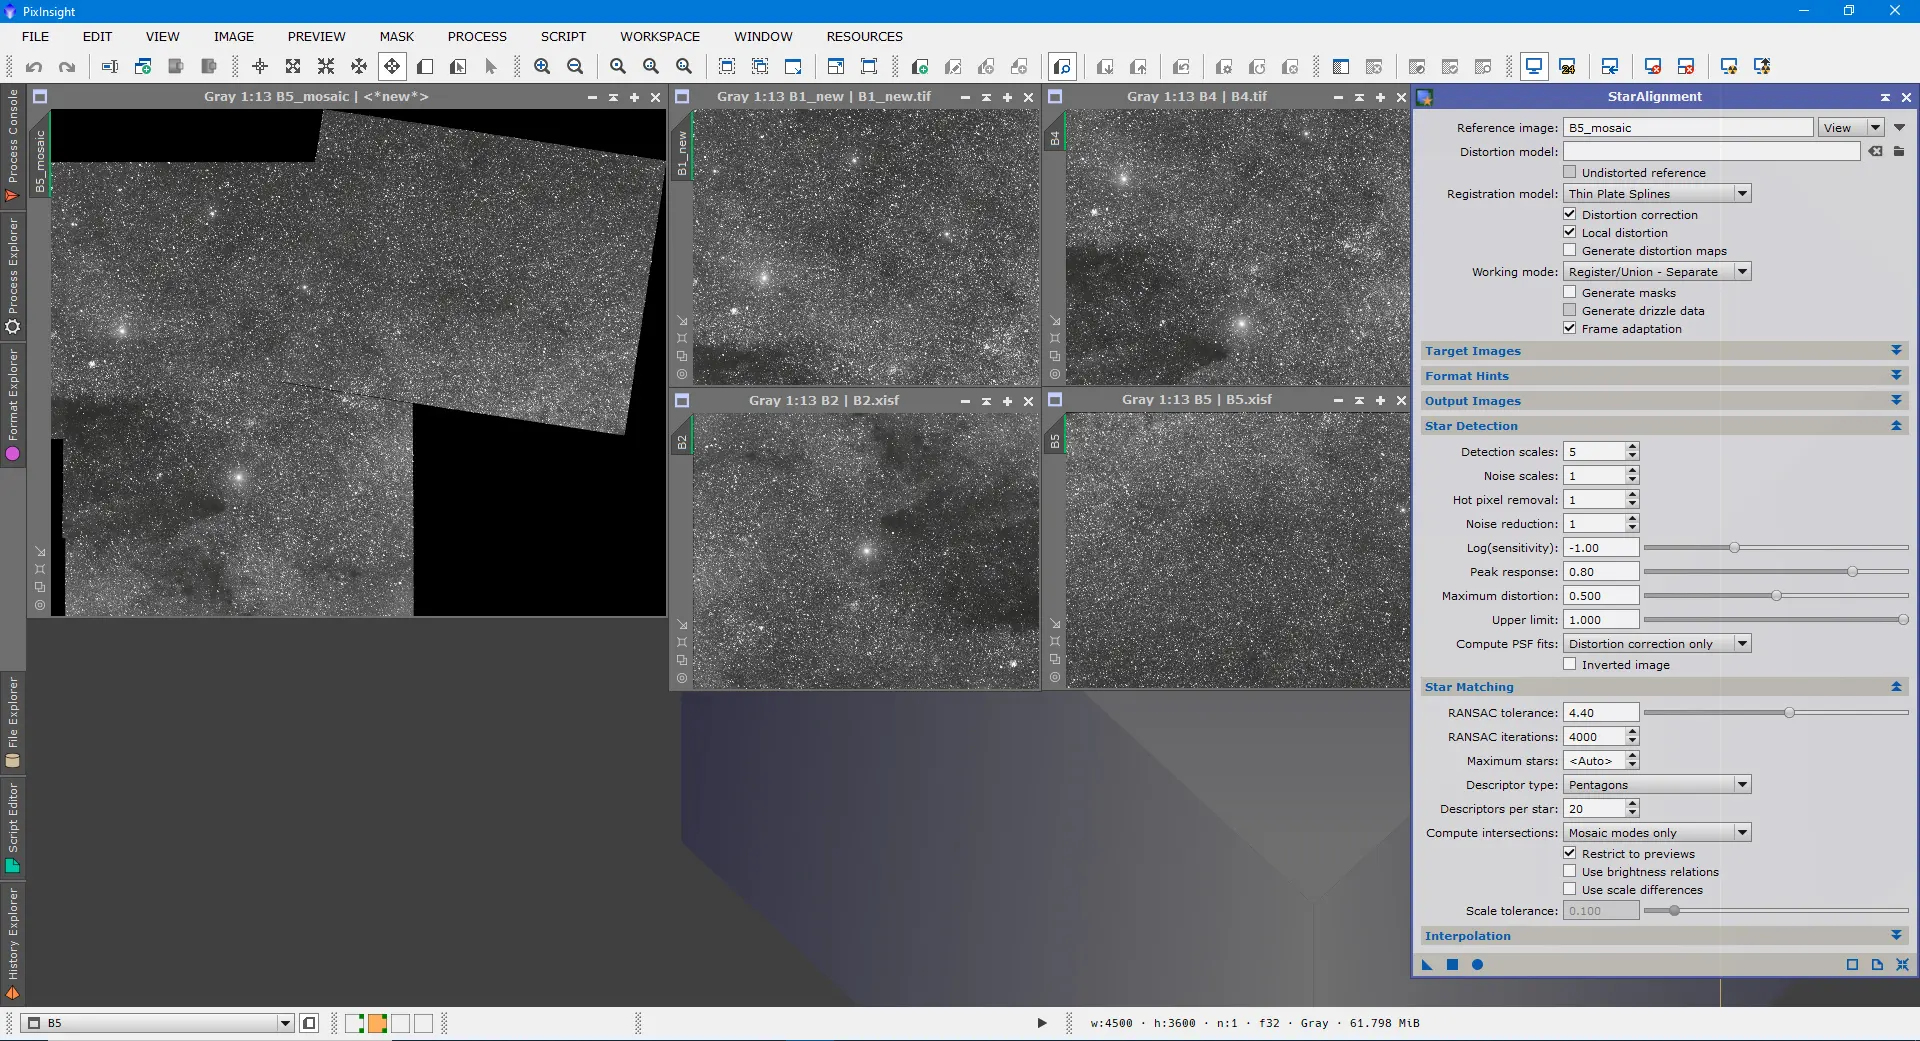1920x1041 pixels.
Task: Enable the Inverted image checkbox
Action: point(1570,664)
